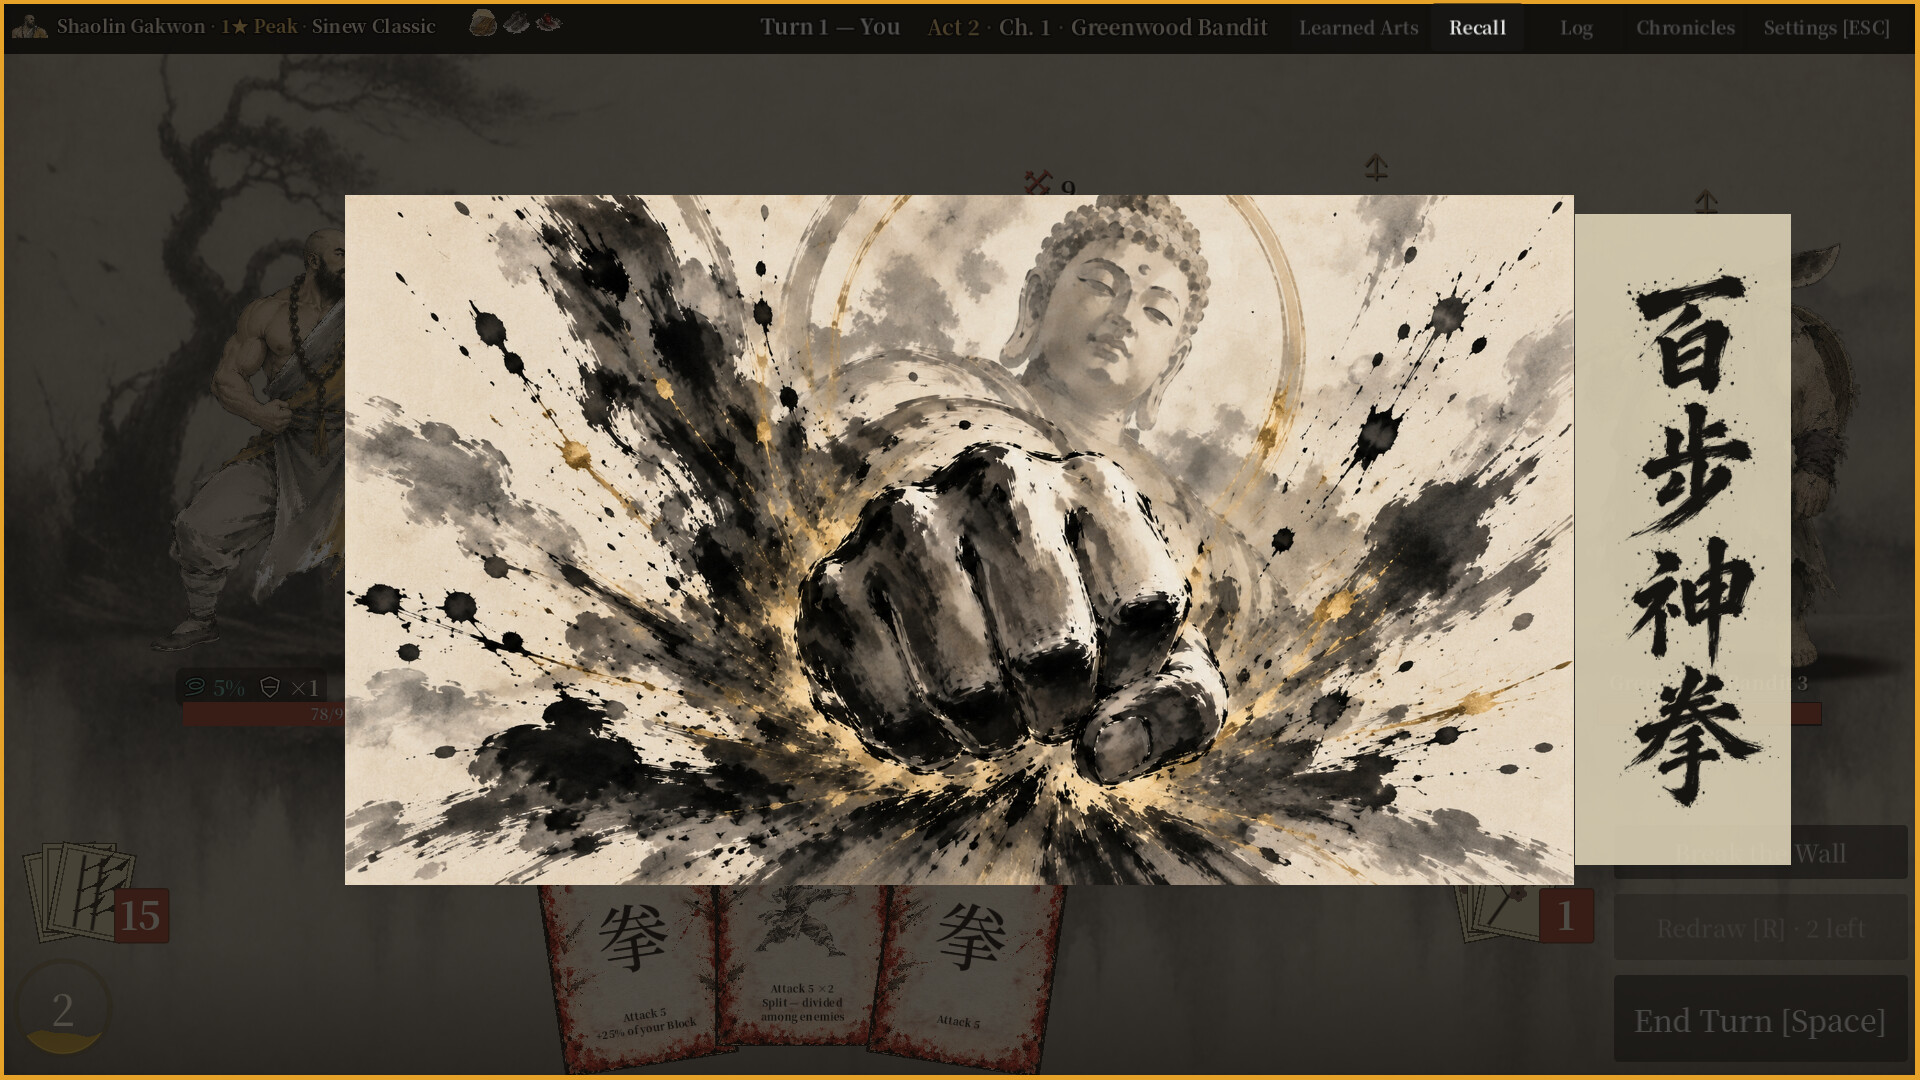Open the draw pile showing 15 cards

[96, 893]
